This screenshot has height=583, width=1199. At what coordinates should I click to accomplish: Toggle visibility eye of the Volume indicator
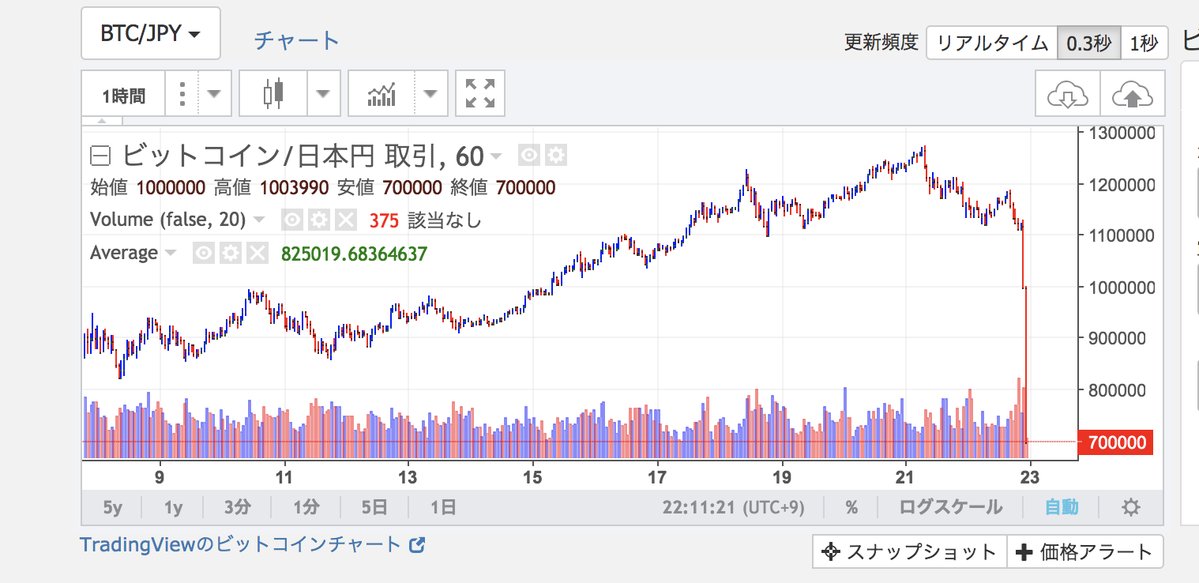(292, 220)
